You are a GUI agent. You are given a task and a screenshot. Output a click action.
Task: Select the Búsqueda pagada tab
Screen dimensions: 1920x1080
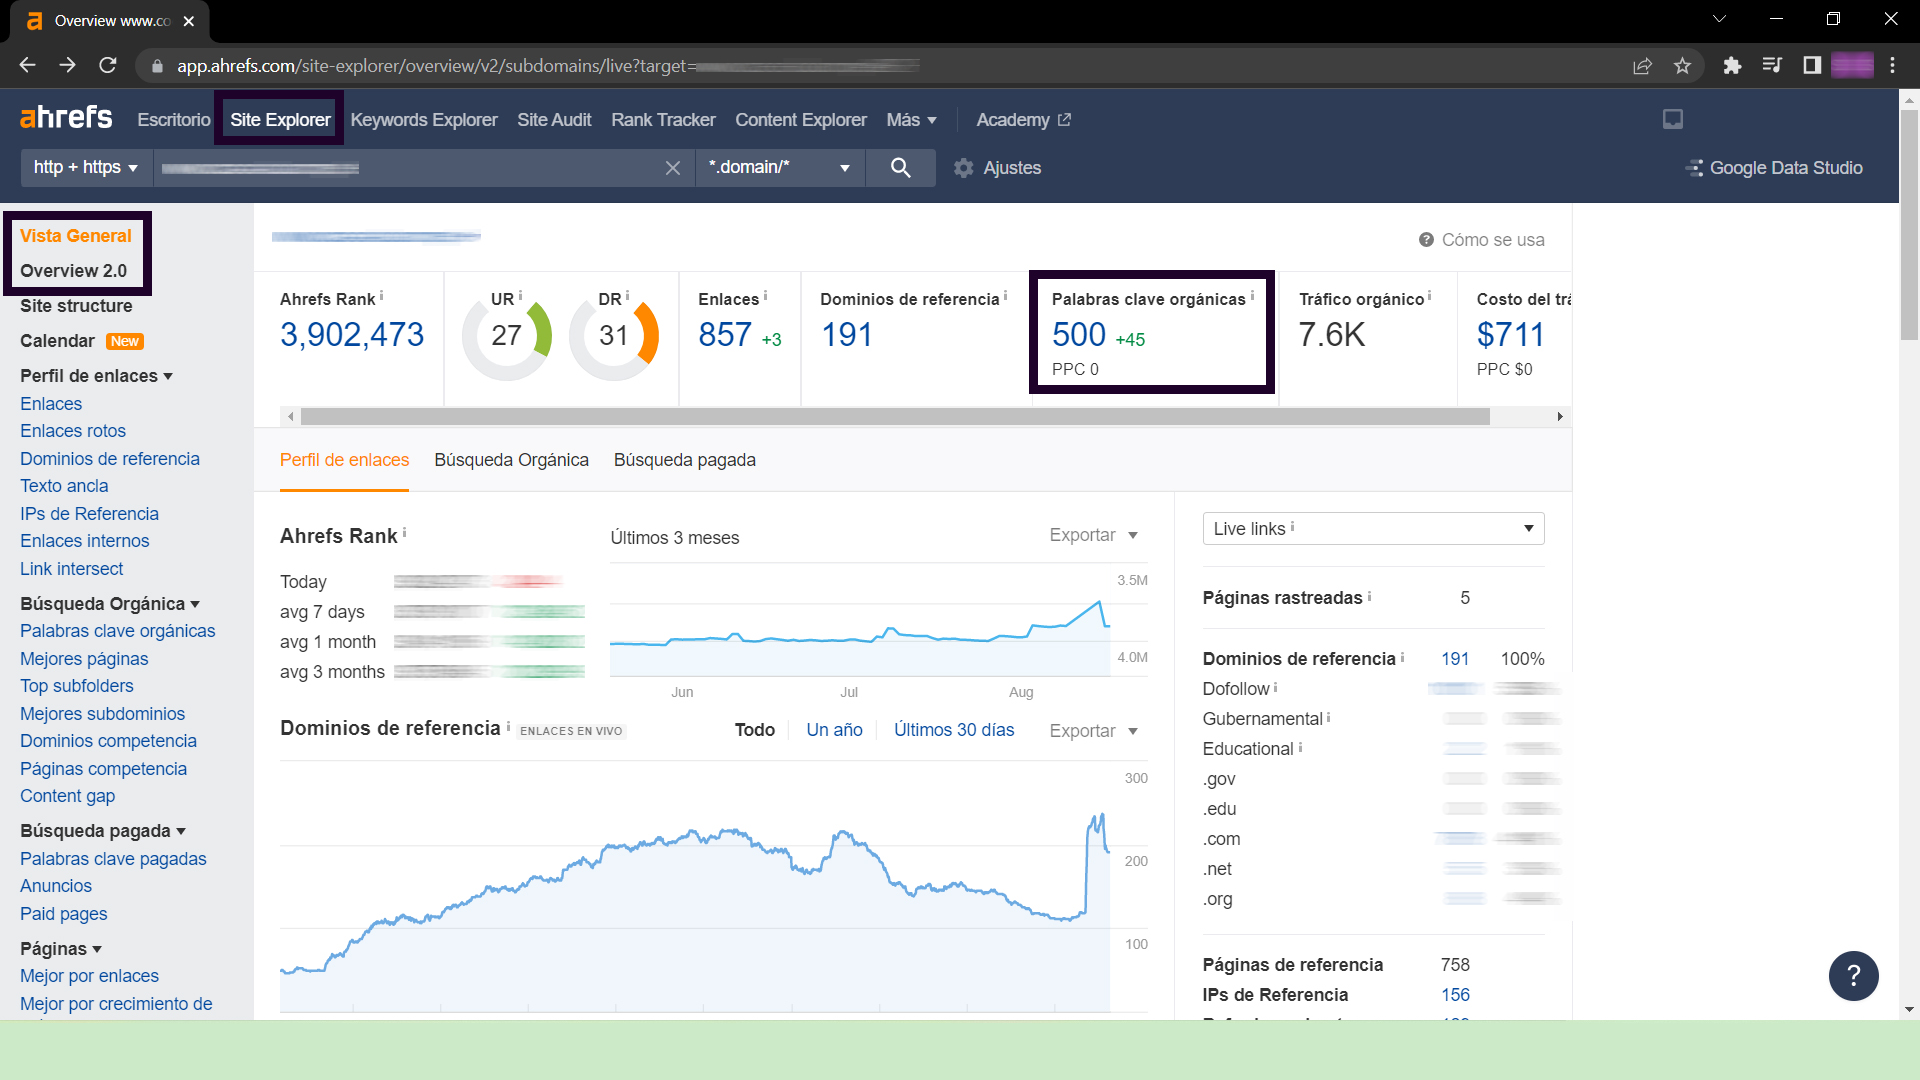click(x=685, y=460)
